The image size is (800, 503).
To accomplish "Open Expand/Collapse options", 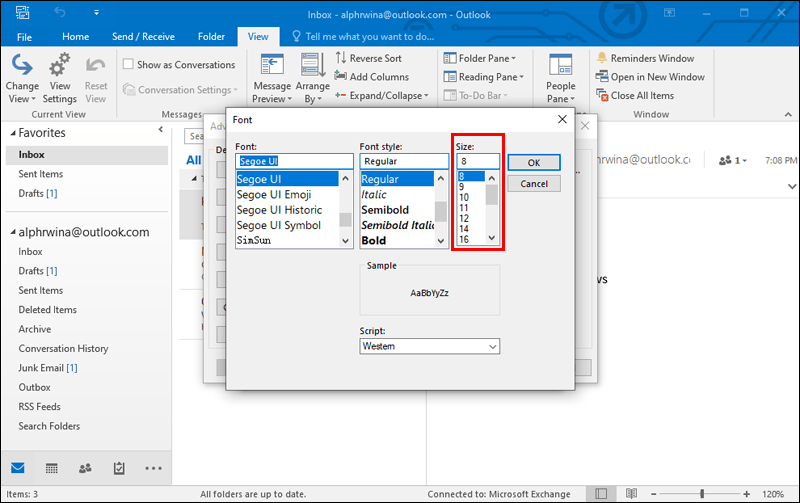I will [x=381, y=95].
